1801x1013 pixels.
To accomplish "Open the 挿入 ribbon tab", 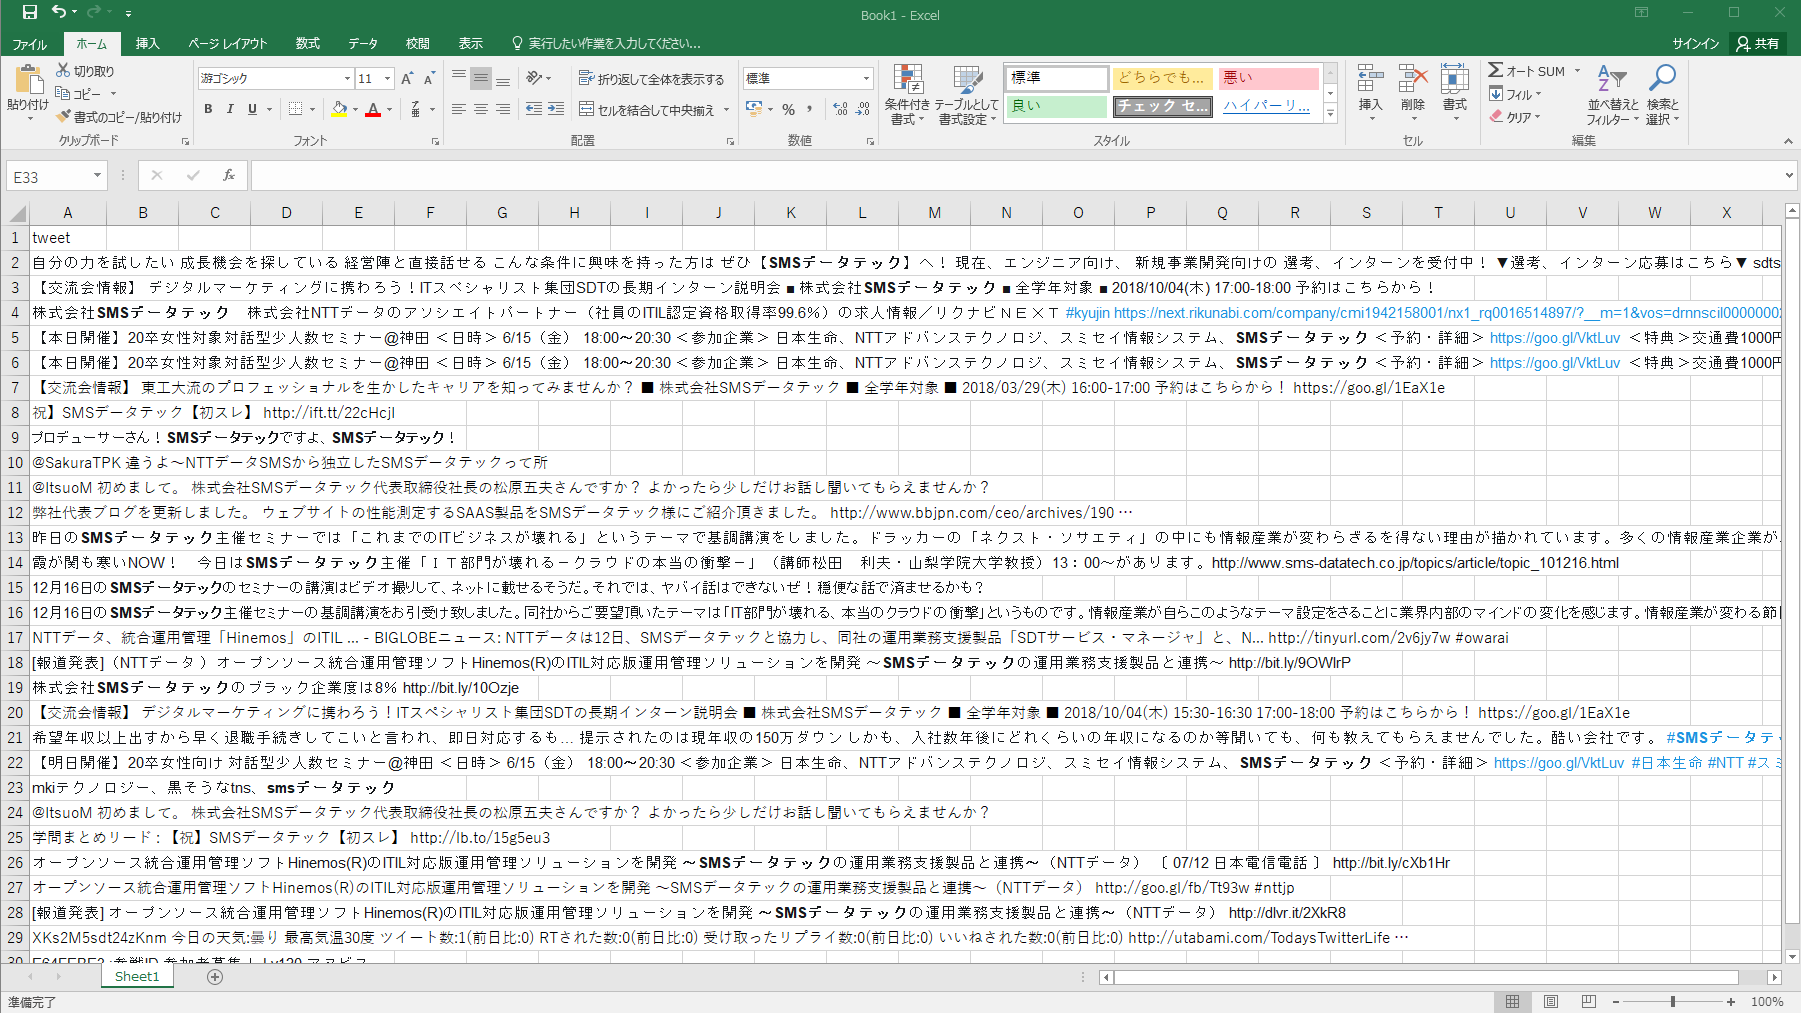I will [x=147, y=43].
